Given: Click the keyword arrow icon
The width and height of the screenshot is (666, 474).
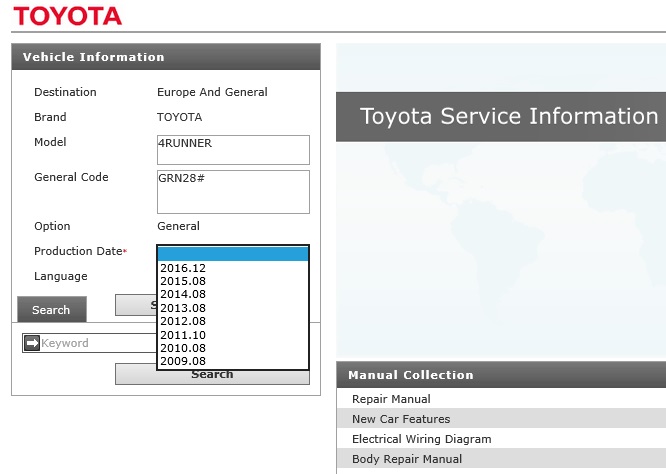Looking at the screenshot, I should point(32,343).
